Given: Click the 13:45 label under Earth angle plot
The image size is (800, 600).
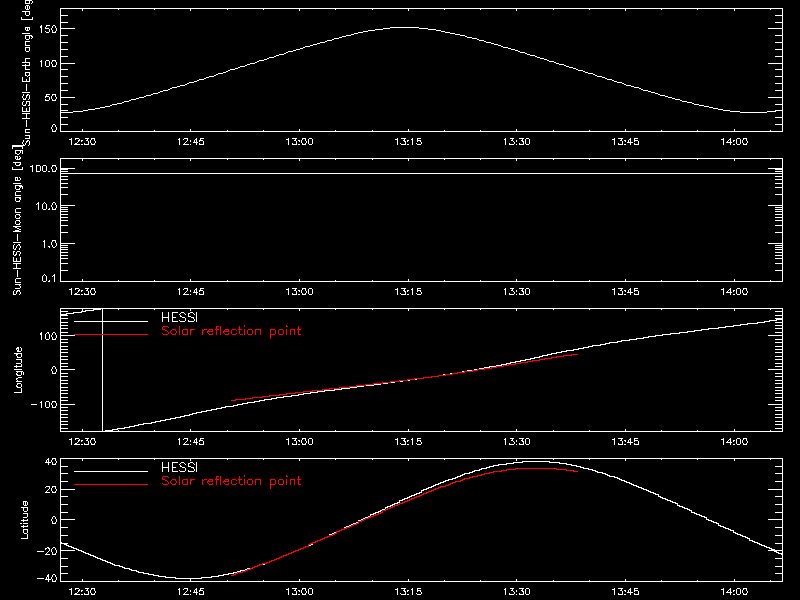Looking at the screenshot, I should (x=626, y=141).
